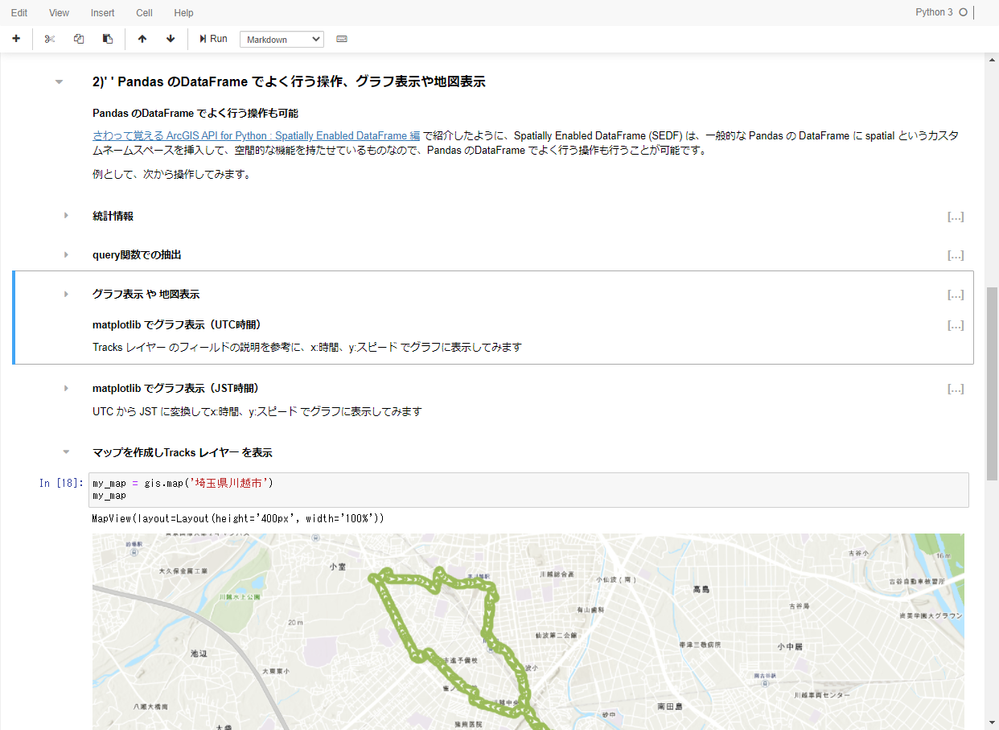999x730 pixels.
Task: Click the [...] beside 統計情報
Action: tap(955, 217)
